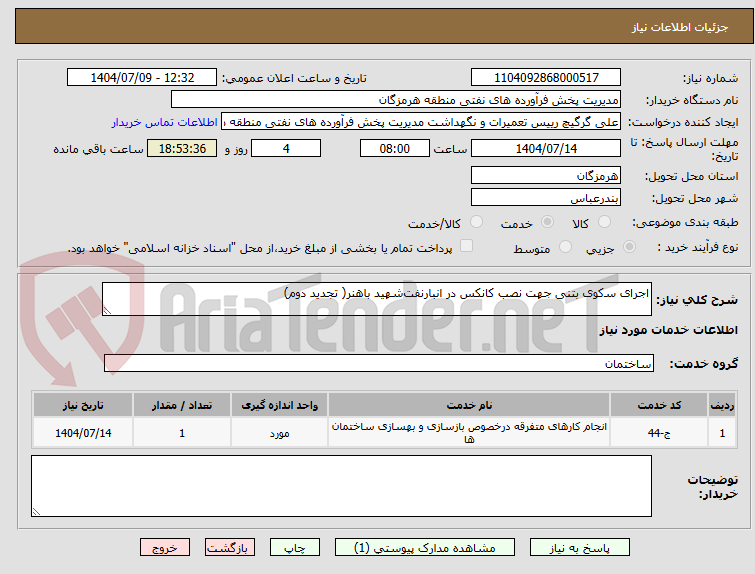Image resolution: width=755 pixels, height=574 pixels.
Task: Click the request creator field
Action: tap(421, 122)
